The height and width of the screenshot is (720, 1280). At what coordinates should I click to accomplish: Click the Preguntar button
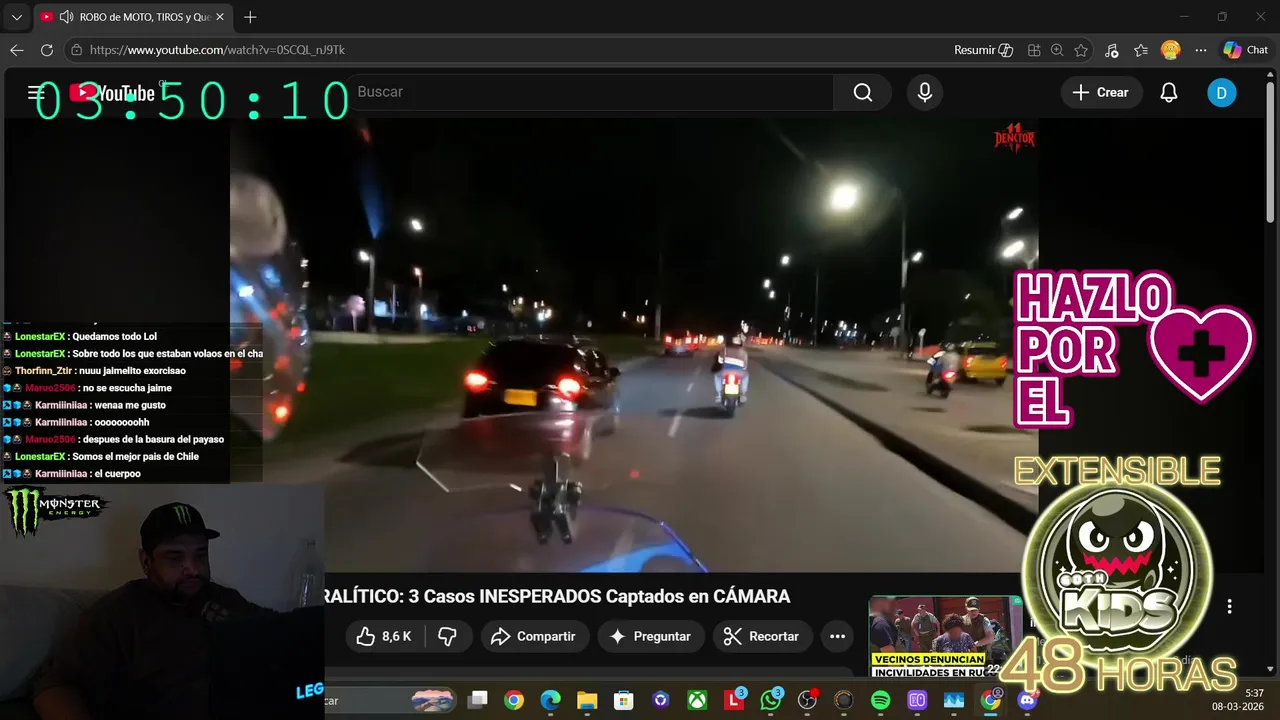[651, 636]
